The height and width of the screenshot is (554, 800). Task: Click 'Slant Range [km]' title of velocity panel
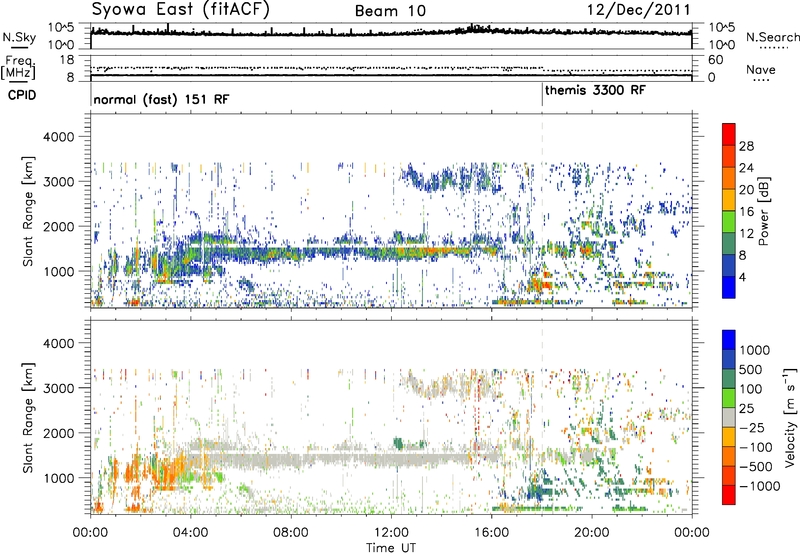pos(28,417)
